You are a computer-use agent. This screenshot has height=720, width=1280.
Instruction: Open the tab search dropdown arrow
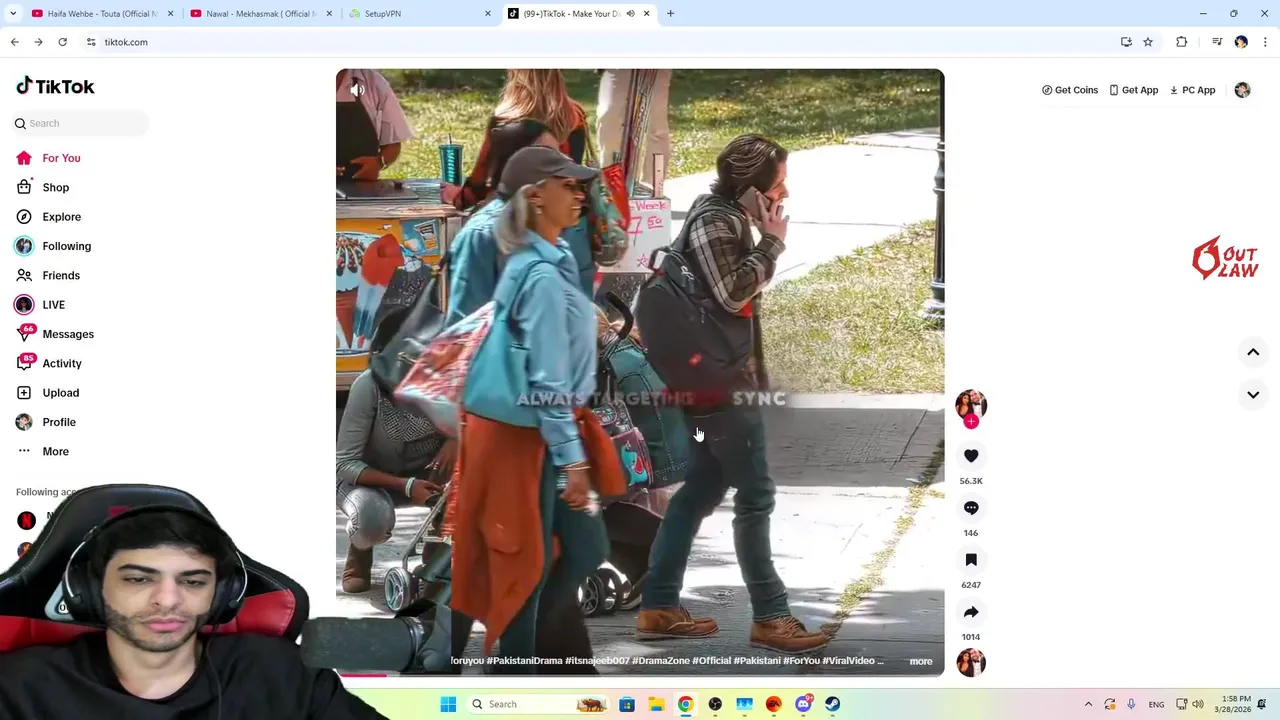point(12,13)
